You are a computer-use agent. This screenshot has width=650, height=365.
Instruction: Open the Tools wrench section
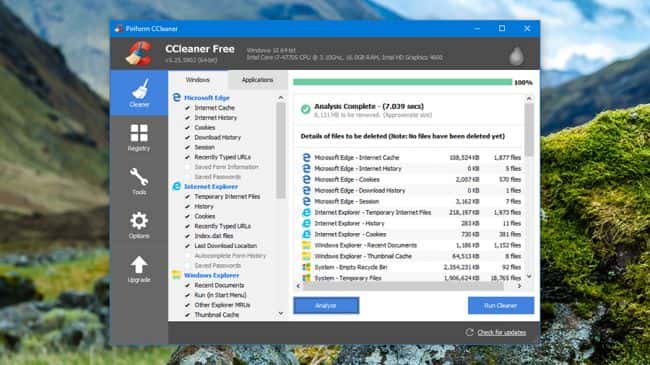139,181
